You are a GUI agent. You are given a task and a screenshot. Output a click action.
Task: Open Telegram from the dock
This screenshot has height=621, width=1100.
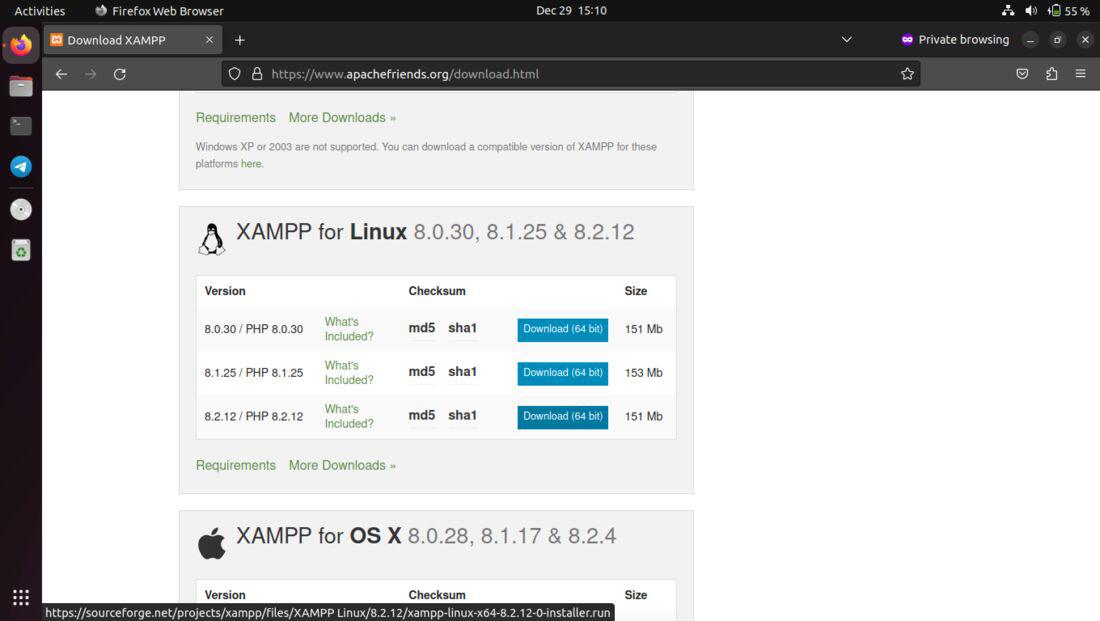[21, 167]
